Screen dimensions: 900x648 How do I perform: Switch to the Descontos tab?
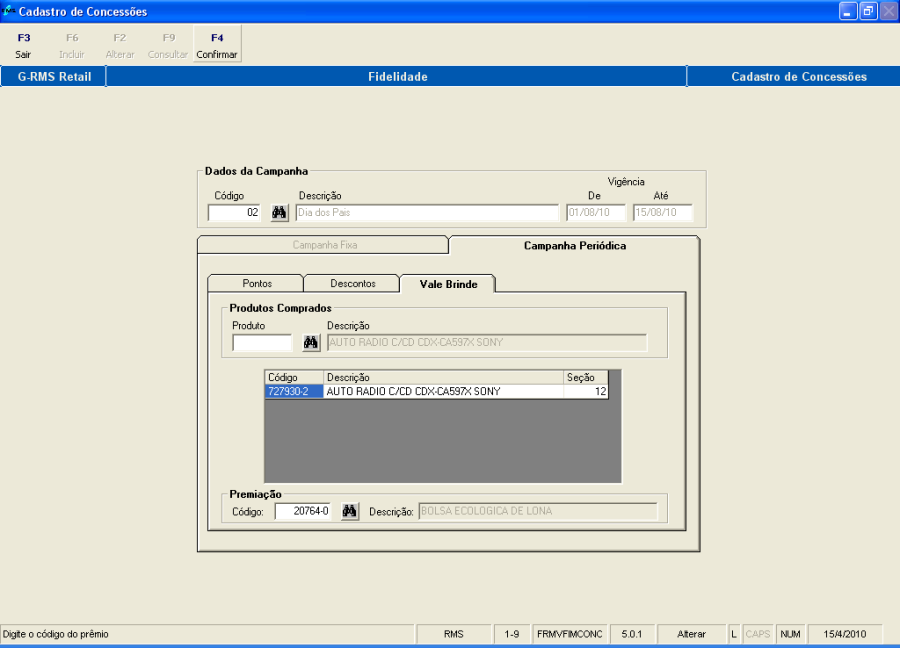(x=352, y=284)
